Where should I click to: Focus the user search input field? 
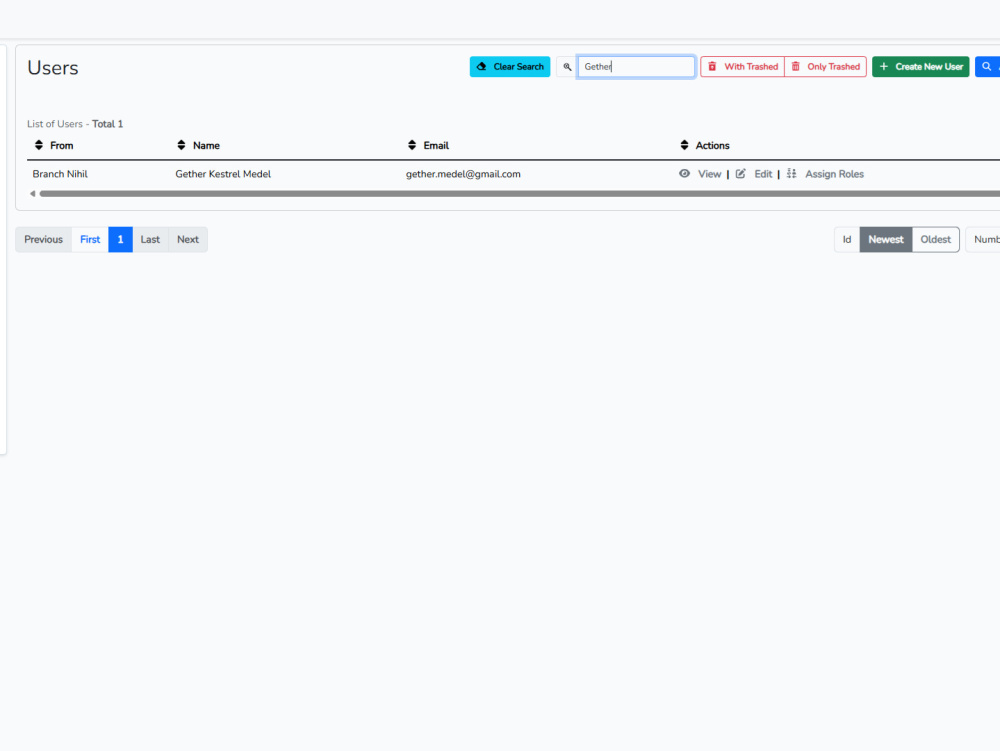pyautogui.click(x=636, y=66)
